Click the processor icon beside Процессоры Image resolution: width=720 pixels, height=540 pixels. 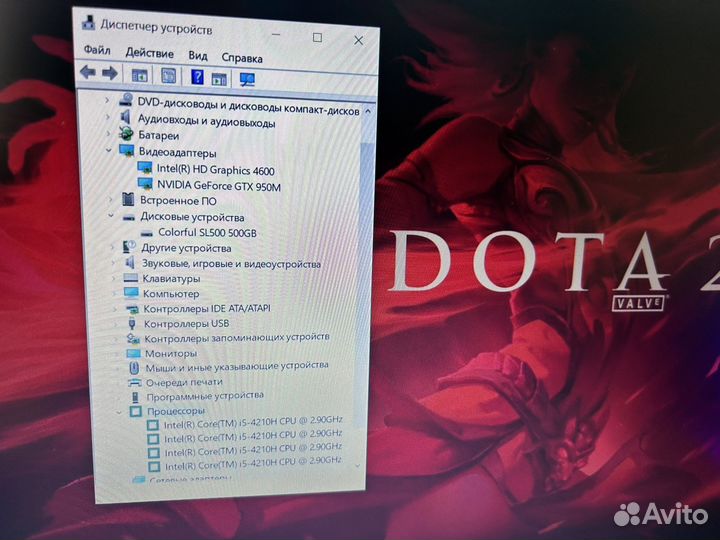pyautogui.click(x=135, y=411)
